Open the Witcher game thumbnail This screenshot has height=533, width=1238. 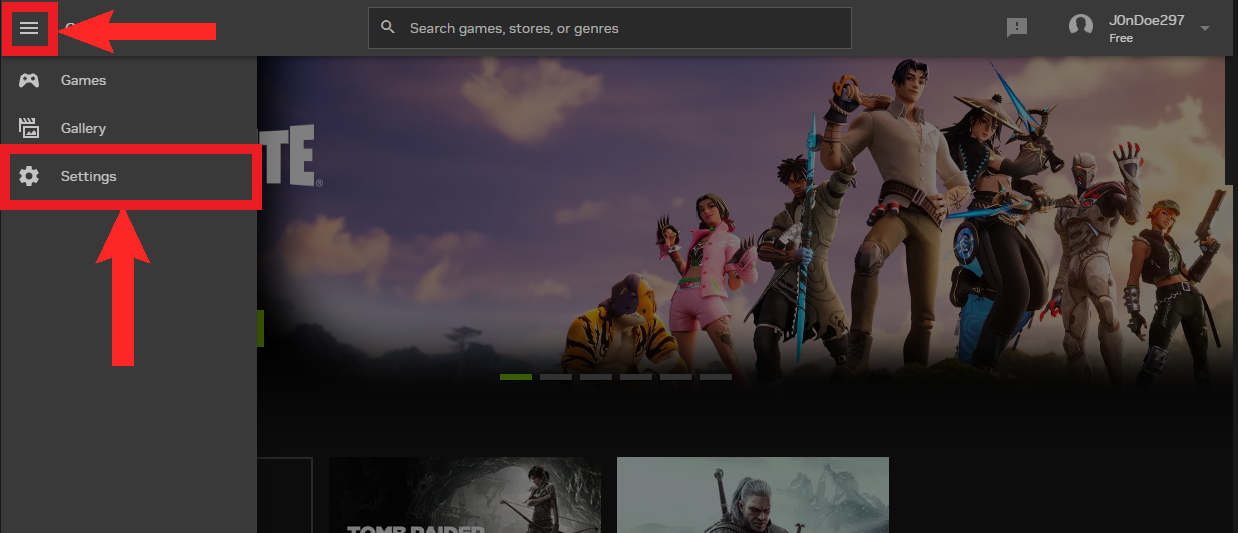(x=753, y=495)
